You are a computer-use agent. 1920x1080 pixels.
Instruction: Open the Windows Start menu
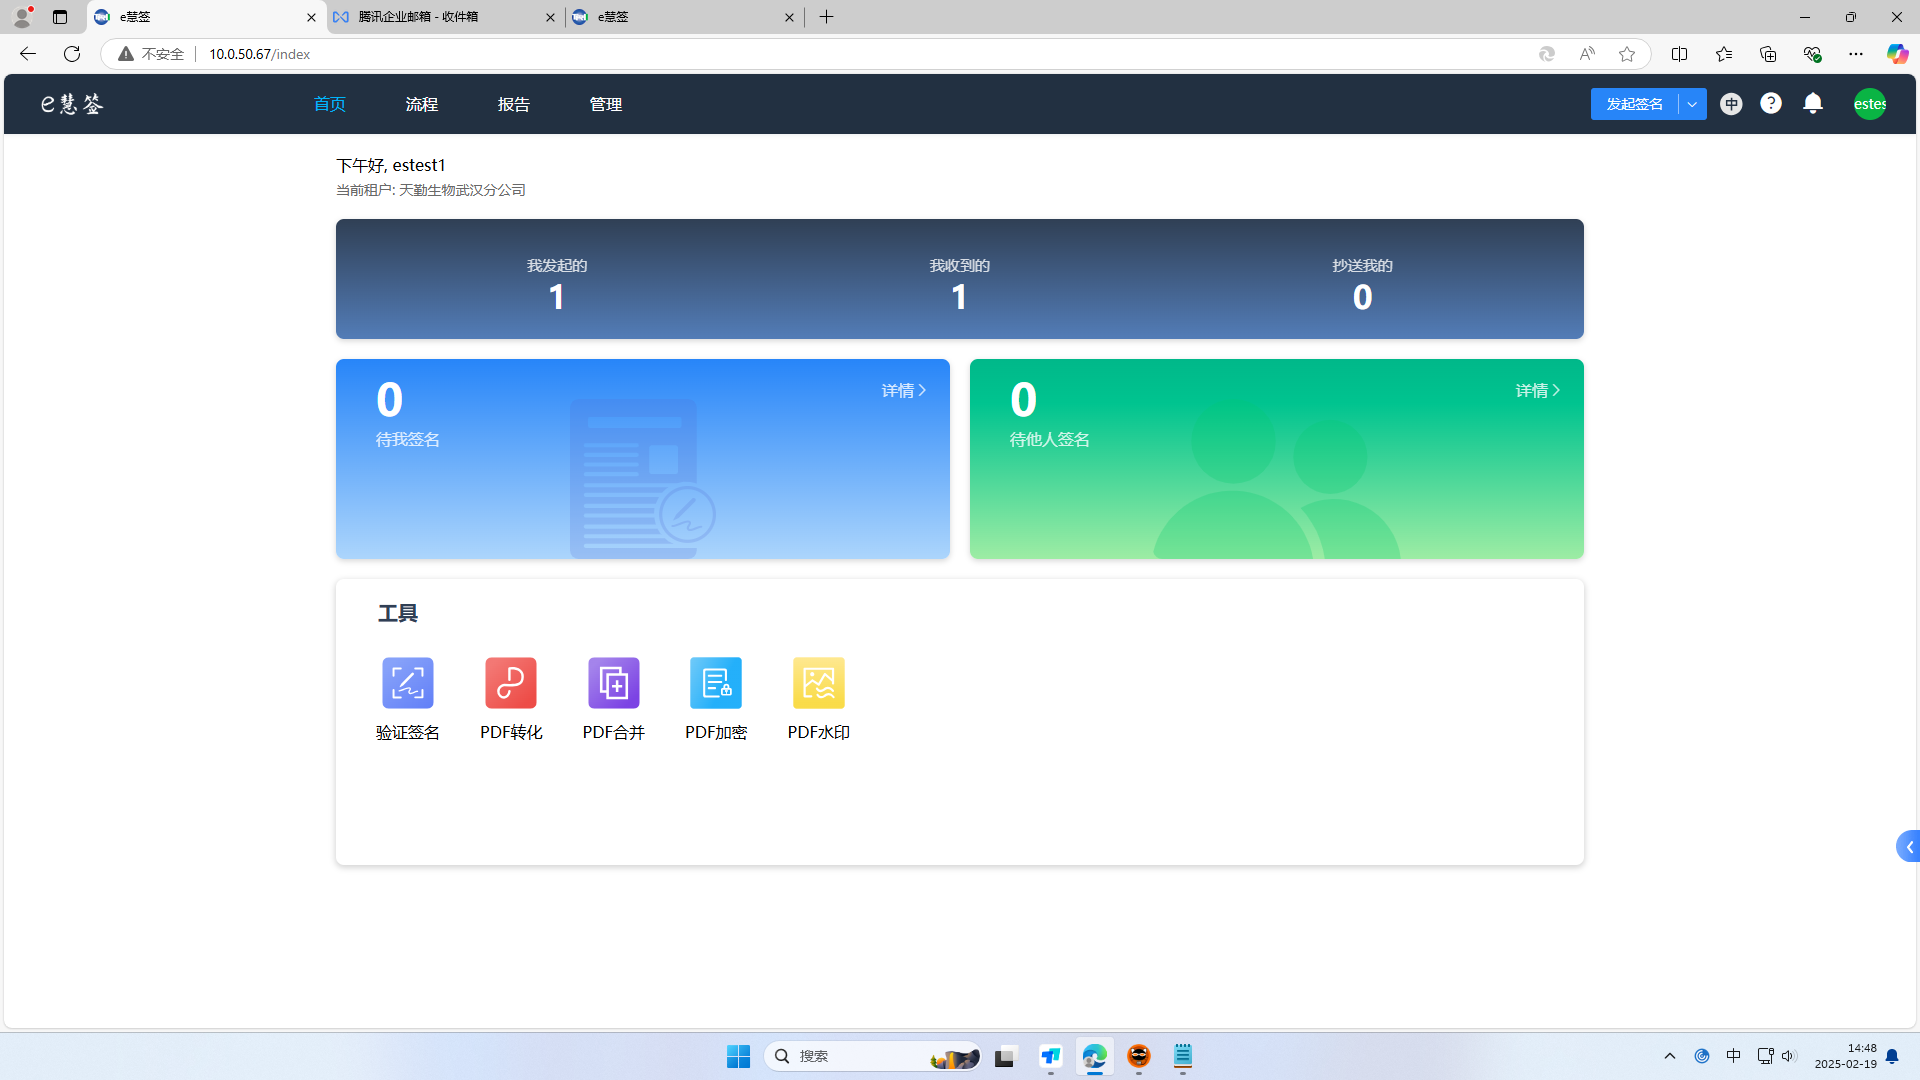(738, 1056)
